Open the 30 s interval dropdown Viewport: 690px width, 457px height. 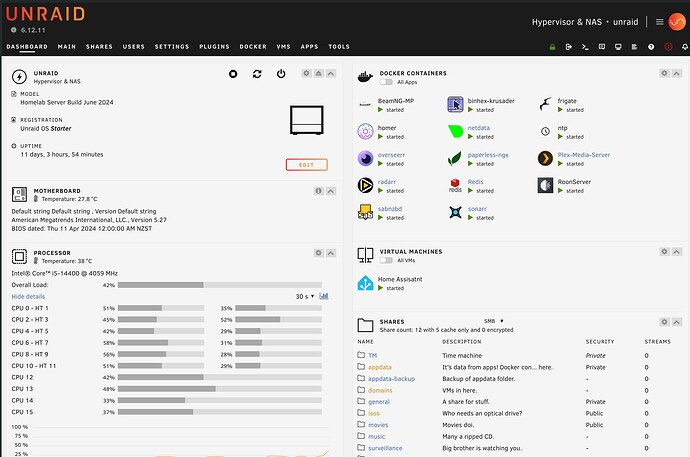[x=305, y=296]
